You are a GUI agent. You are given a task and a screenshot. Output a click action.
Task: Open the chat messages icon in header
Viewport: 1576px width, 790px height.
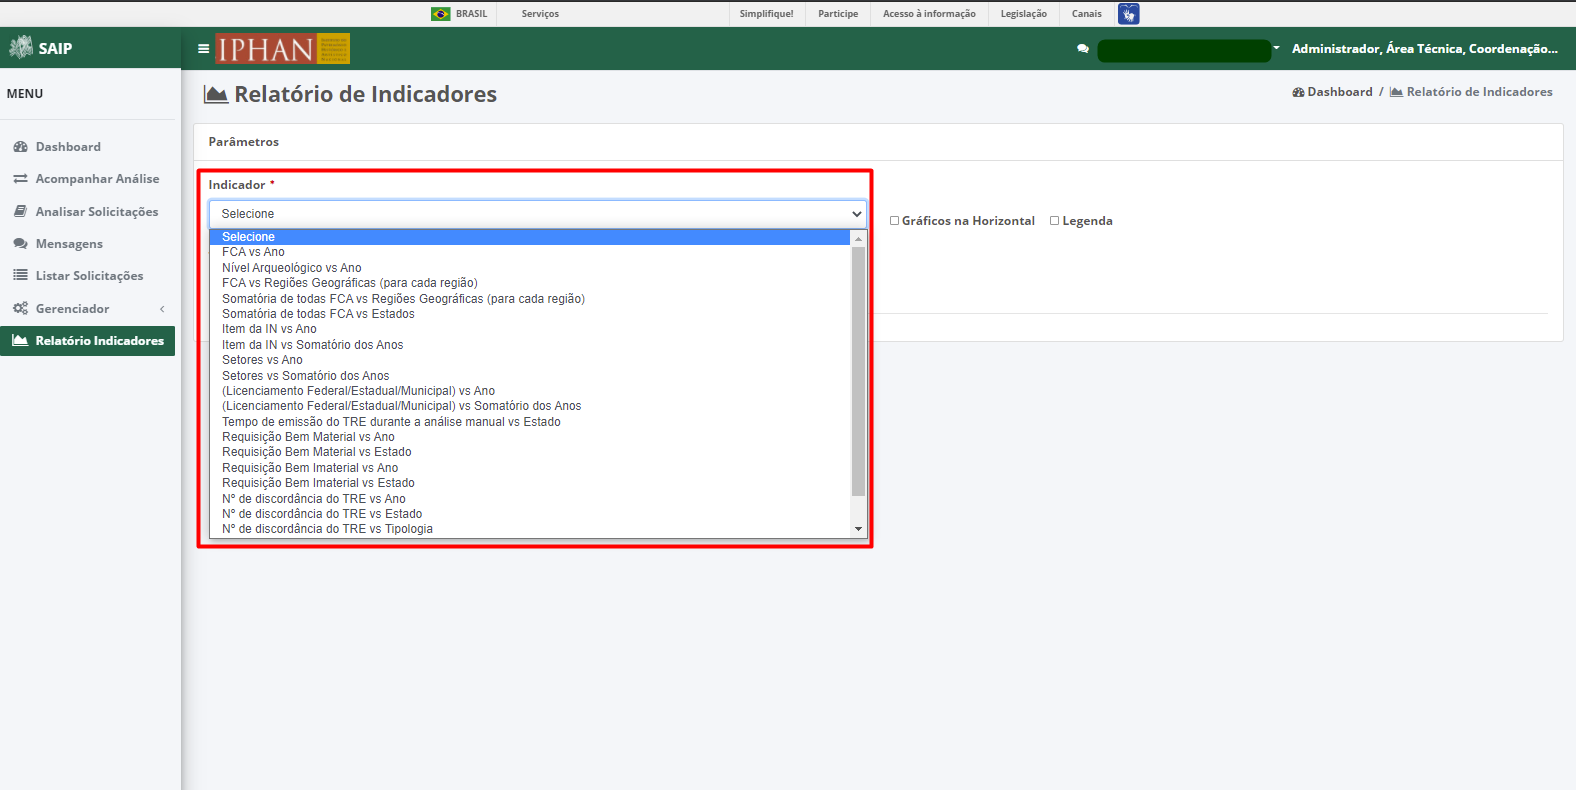pyautogui.click(x=1083, y=49)
